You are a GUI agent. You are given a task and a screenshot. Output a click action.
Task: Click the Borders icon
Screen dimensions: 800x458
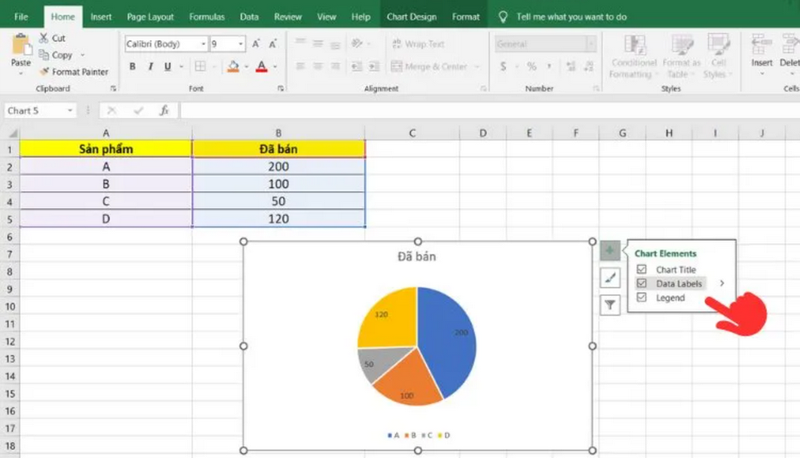point(201,66)
